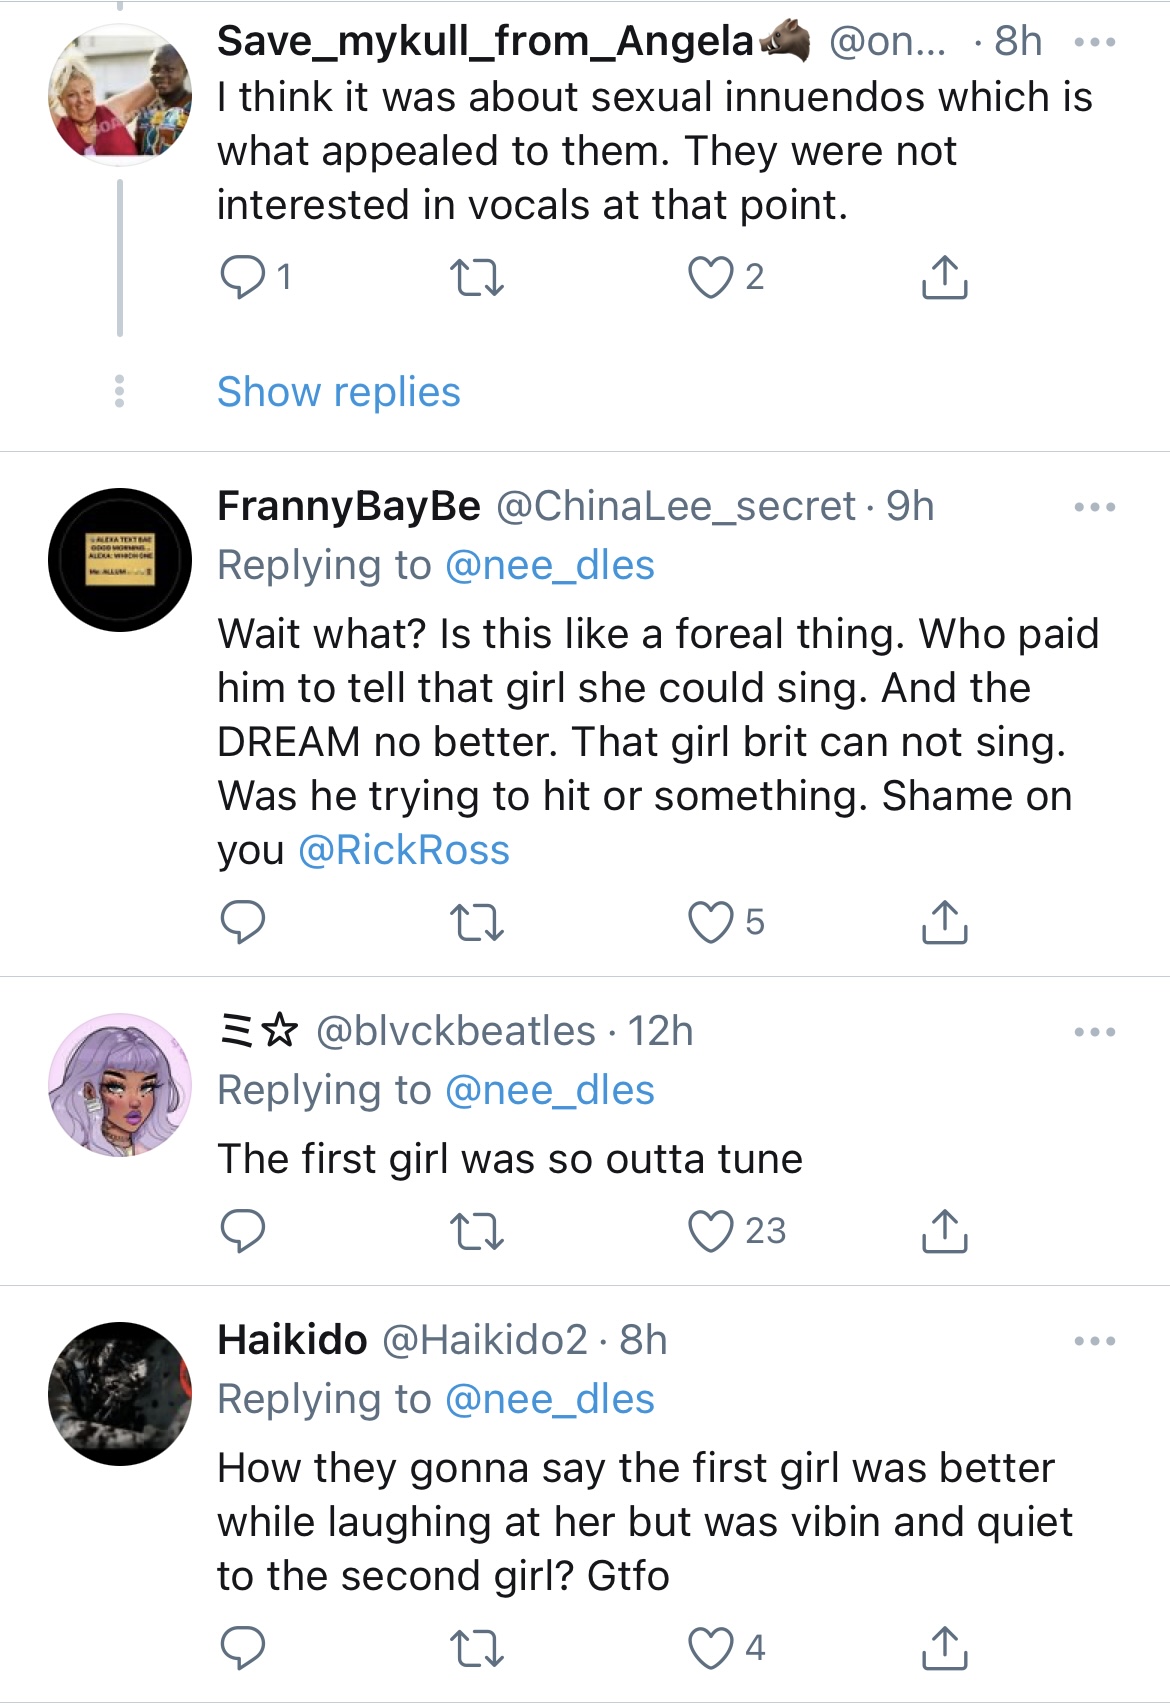Reply to Haikido's tweet
The image size is (1170, 1707).
(243, 1647)
